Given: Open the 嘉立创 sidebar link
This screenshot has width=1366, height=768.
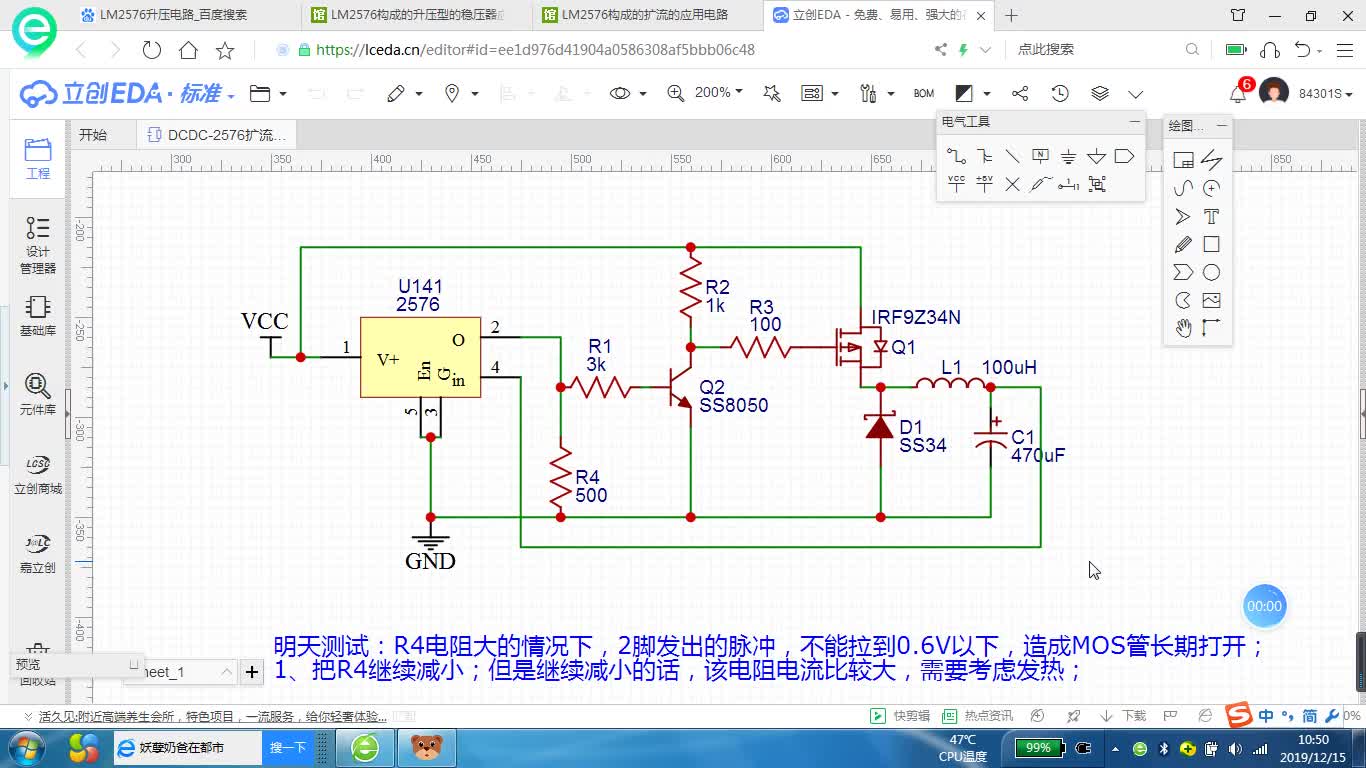Looking at the screenshot, I should tap(38, 553).
